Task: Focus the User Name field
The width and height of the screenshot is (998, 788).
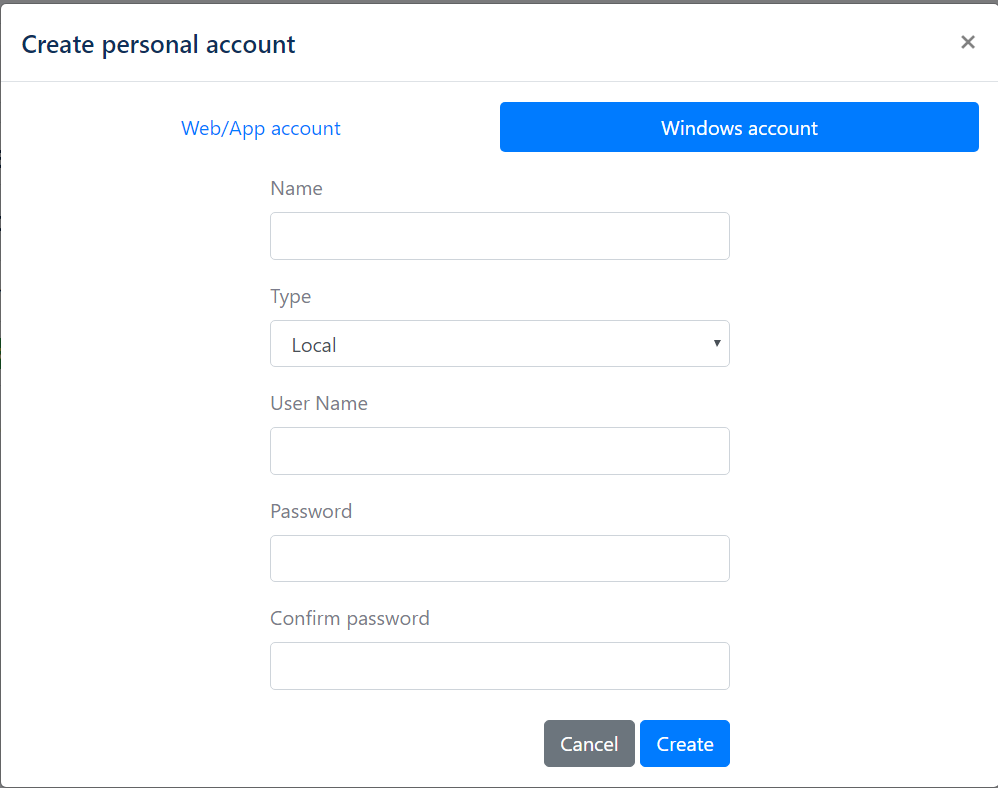Action: tap(500, 451)
